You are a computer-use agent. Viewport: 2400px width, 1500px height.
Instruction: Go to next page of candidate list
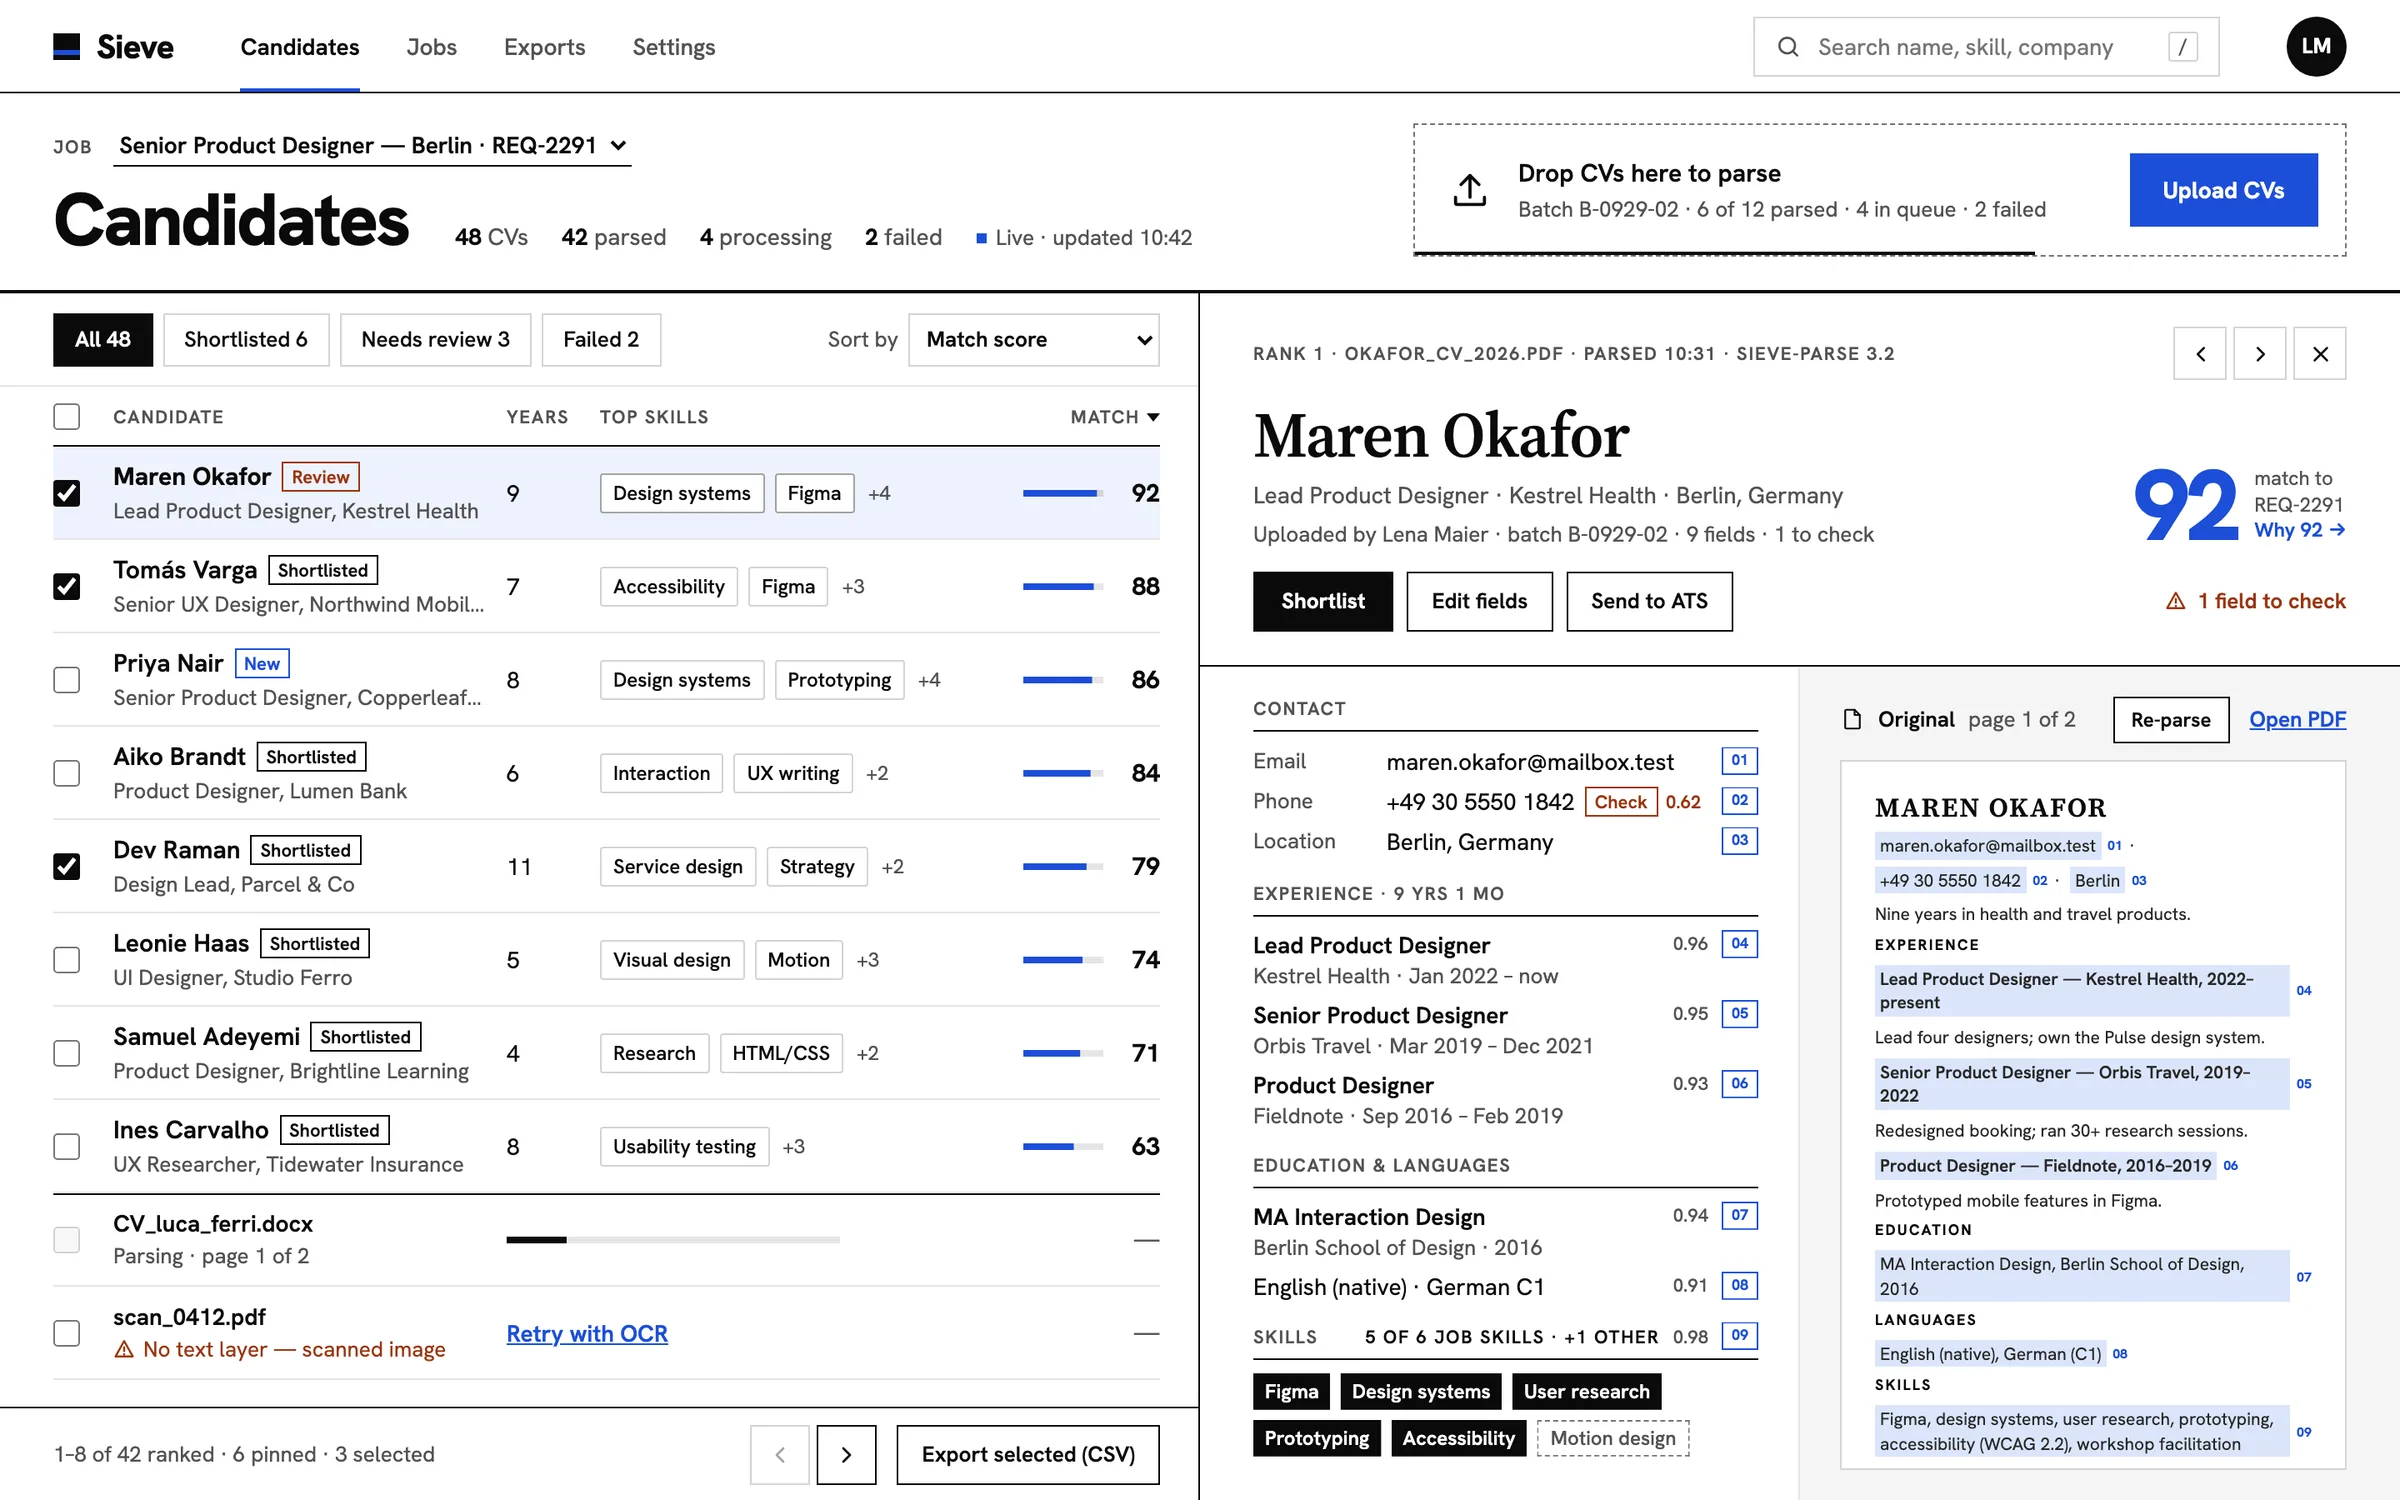coord(846,1455)
